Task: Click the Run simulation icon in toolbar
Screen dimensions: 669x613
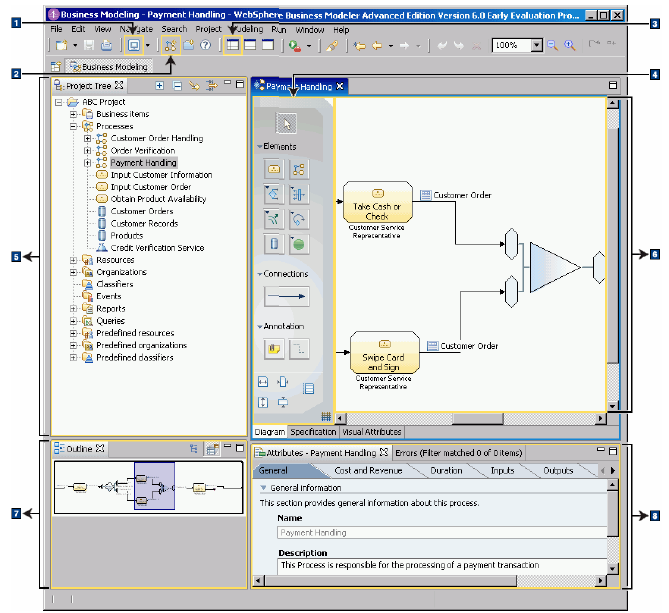Action: (294, 45)
